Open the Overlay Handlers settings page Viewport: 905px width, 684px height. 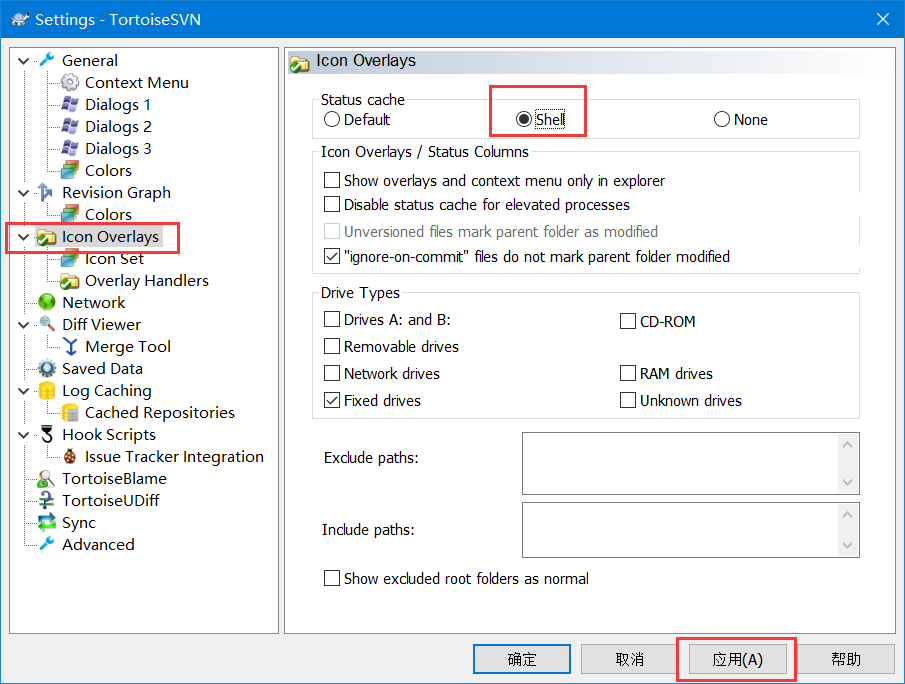[x=147, y=281]
